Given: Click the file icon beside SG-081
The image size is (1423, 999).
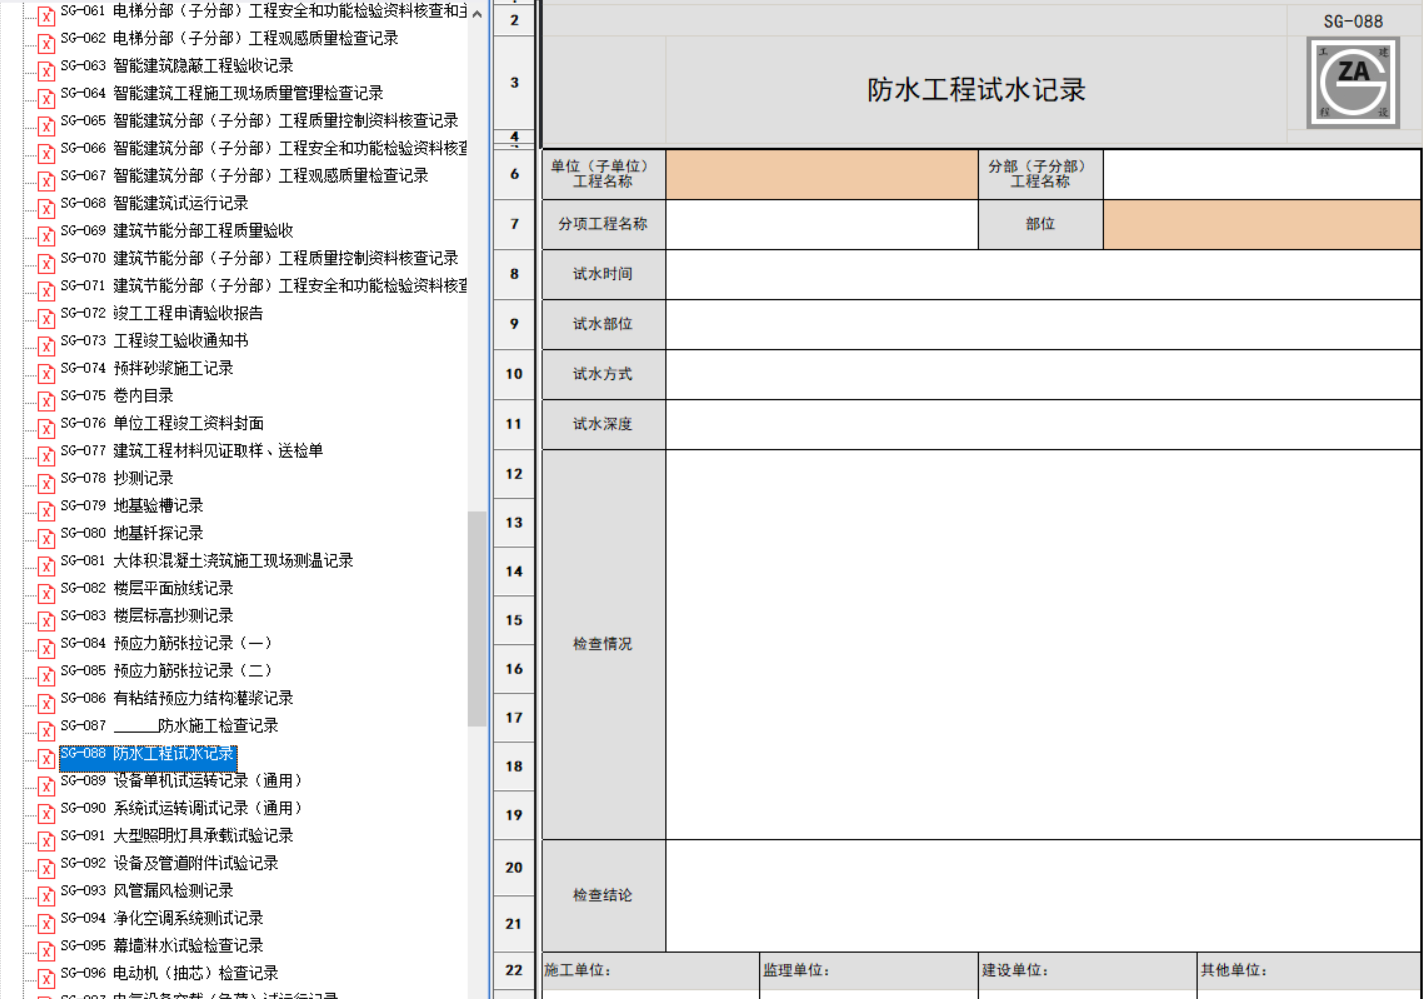Looking at the screenshot, I should [46, 566].
